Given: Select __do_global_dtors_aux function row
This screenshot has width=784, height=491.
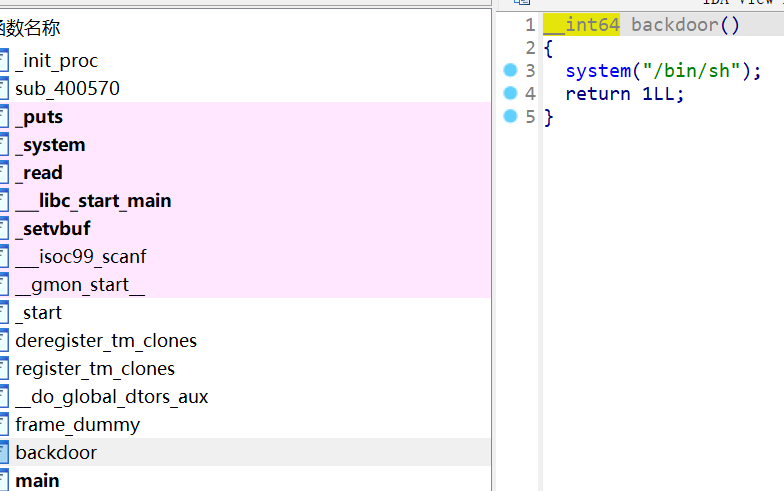Looking at the screenshot, I should pos(245,396).
